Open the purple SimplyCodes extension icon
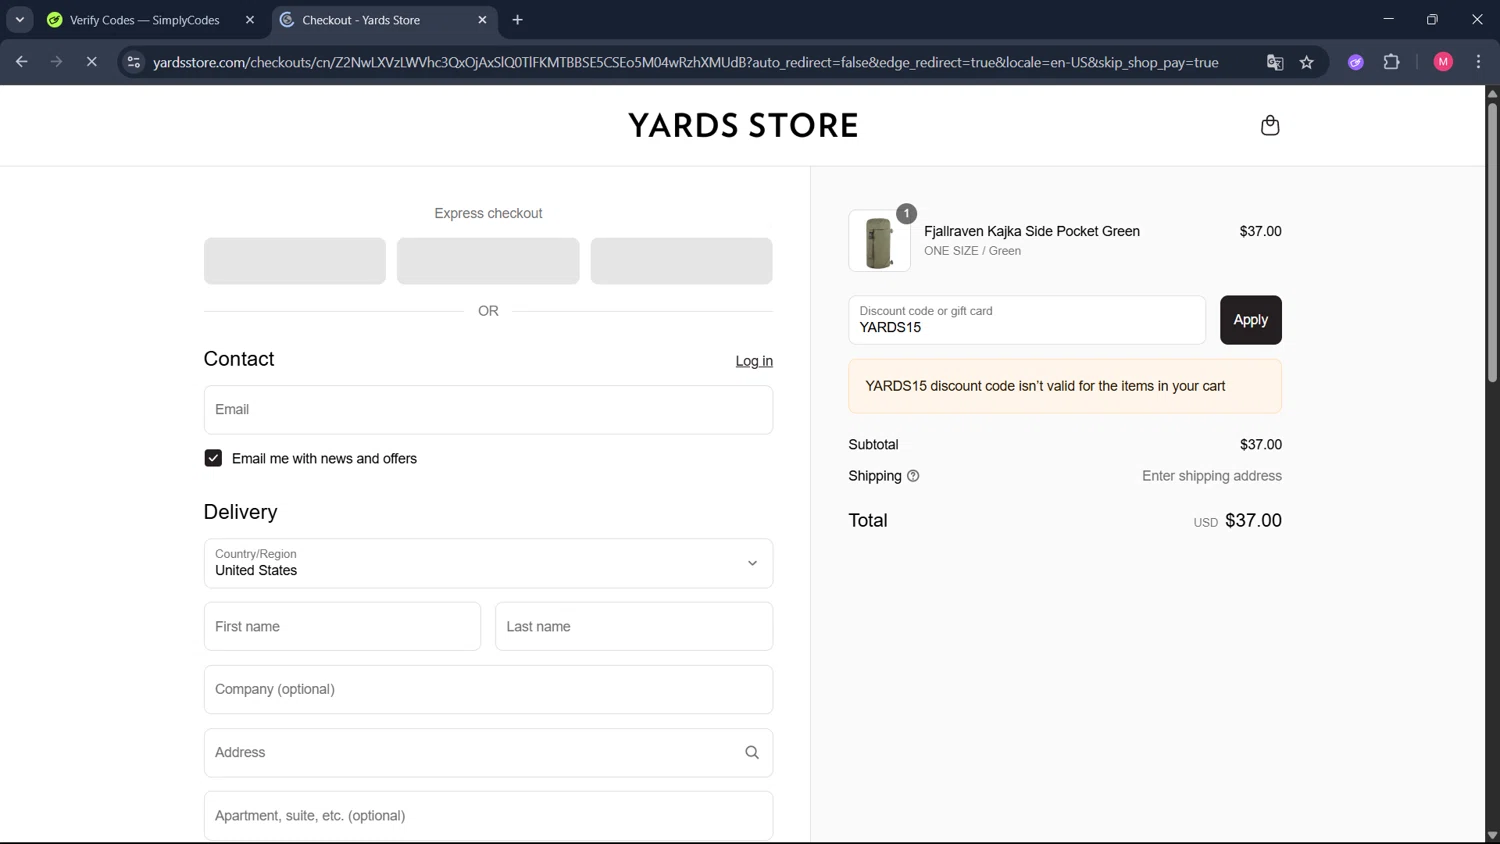Image resolution: width=1500 pixels, height=844 pixels. tap(1356, 62)
